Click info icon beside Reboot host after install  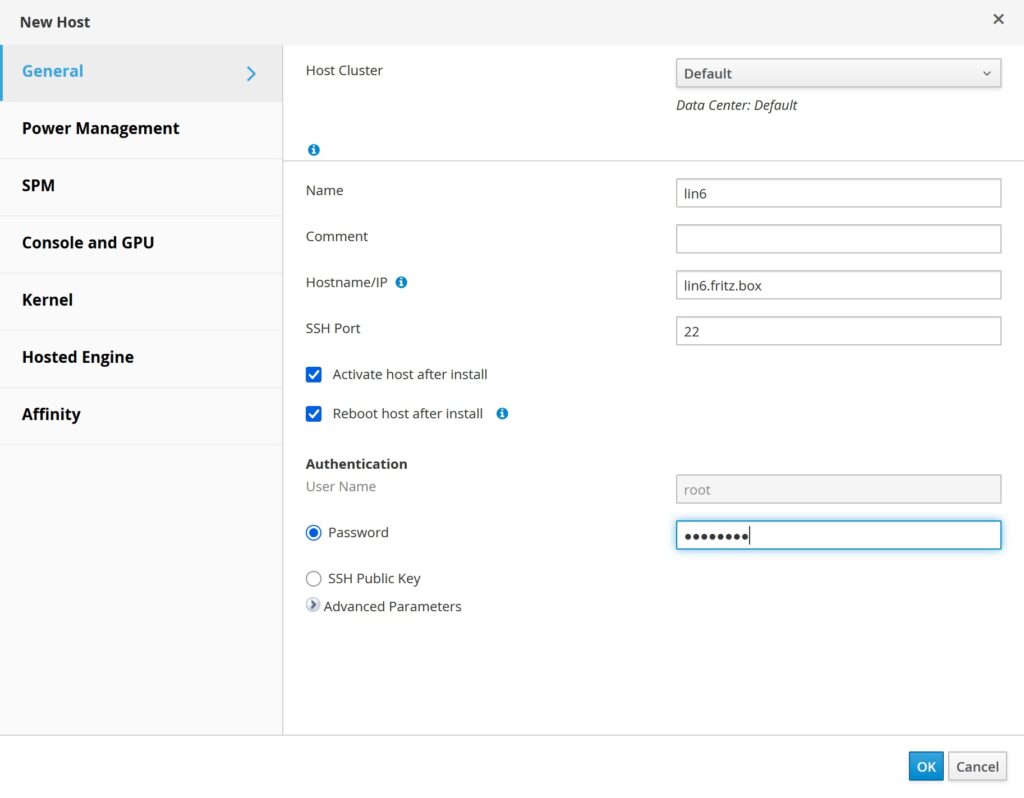pyautogui.click(x=502, y=413)
